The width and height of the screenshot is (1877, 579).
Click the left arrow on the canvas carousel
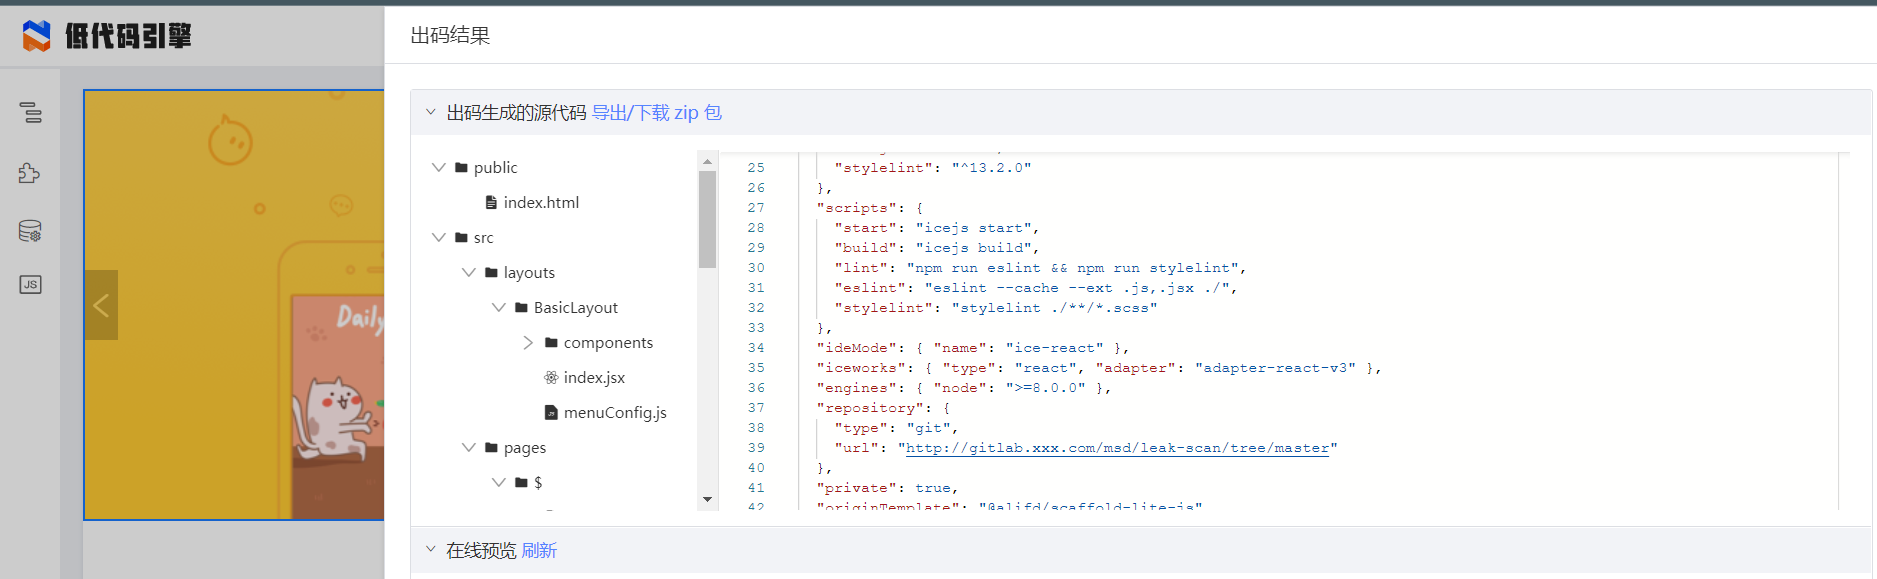pos(101,305)
